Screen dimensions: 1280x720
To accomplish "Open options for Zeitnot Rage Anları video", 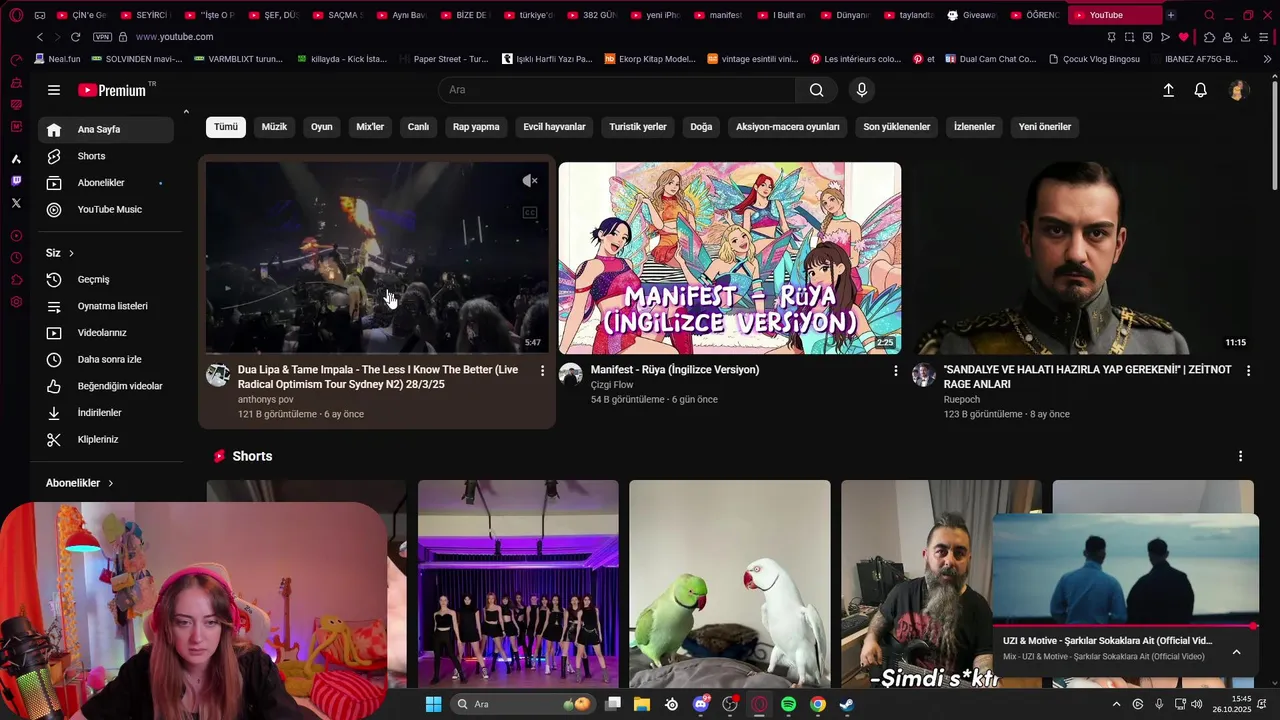I will [x=1248, y=371].
